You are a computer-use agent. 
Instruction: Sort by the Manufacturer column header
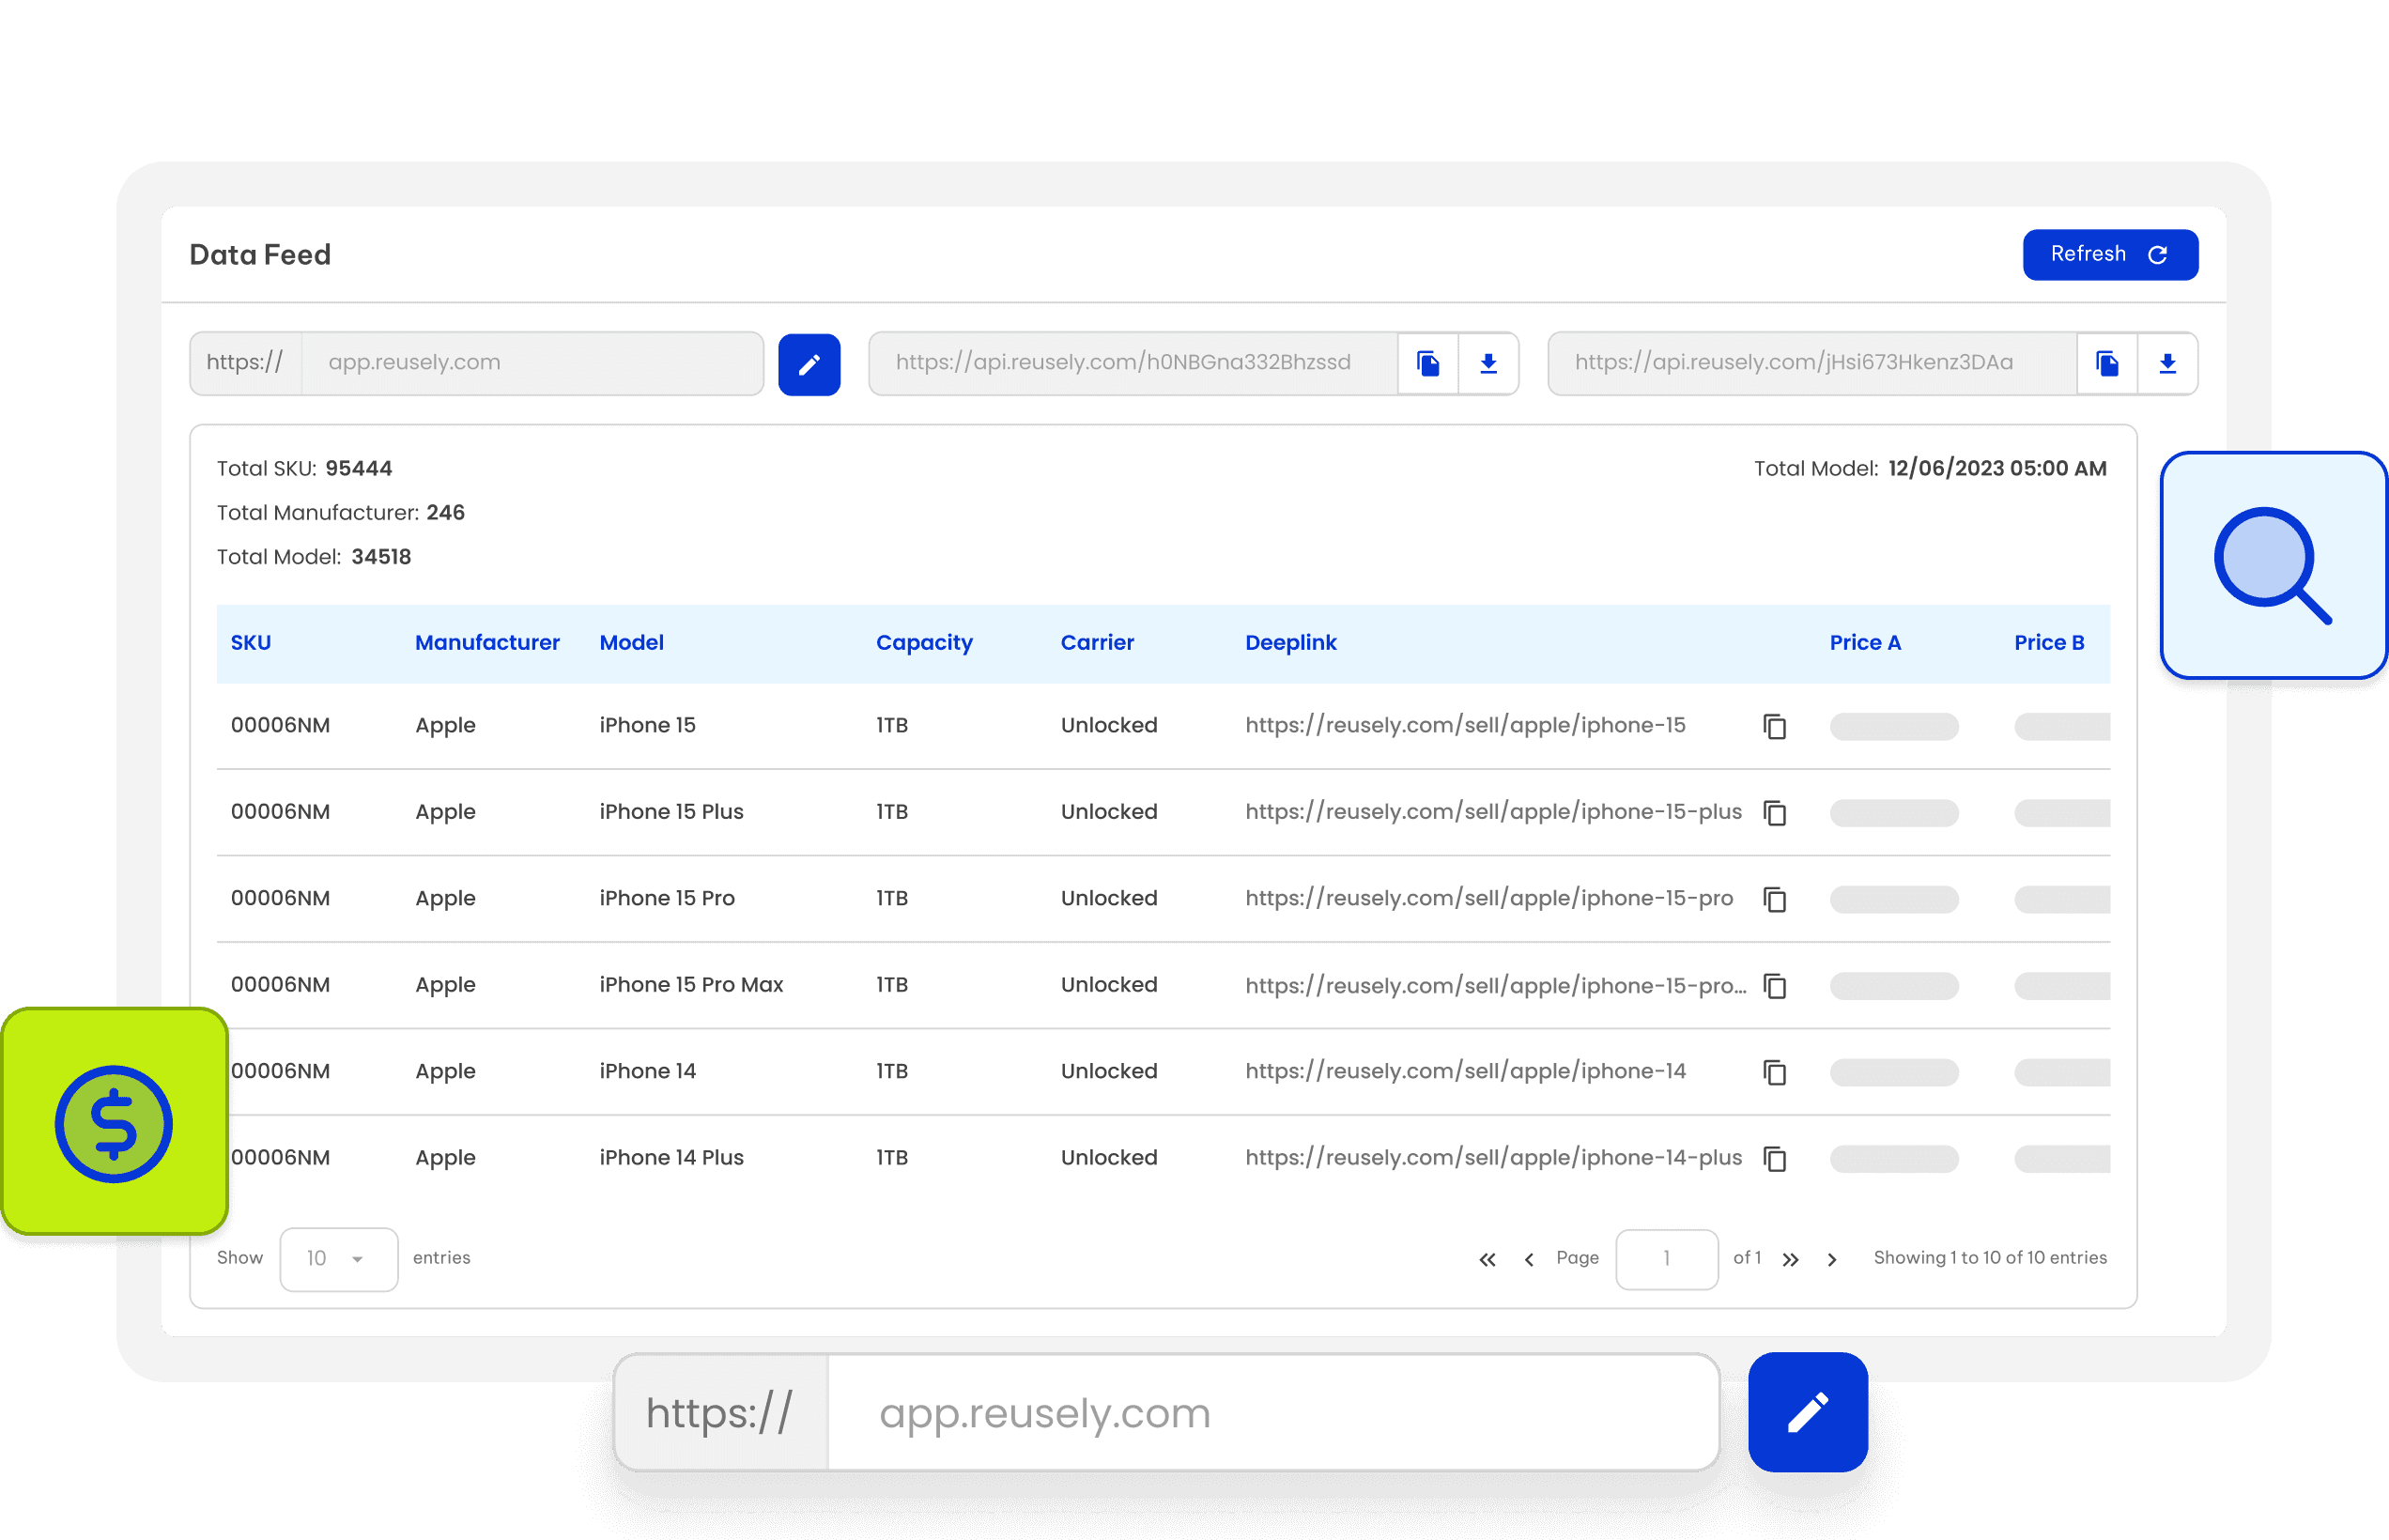(x=487, y=643)
